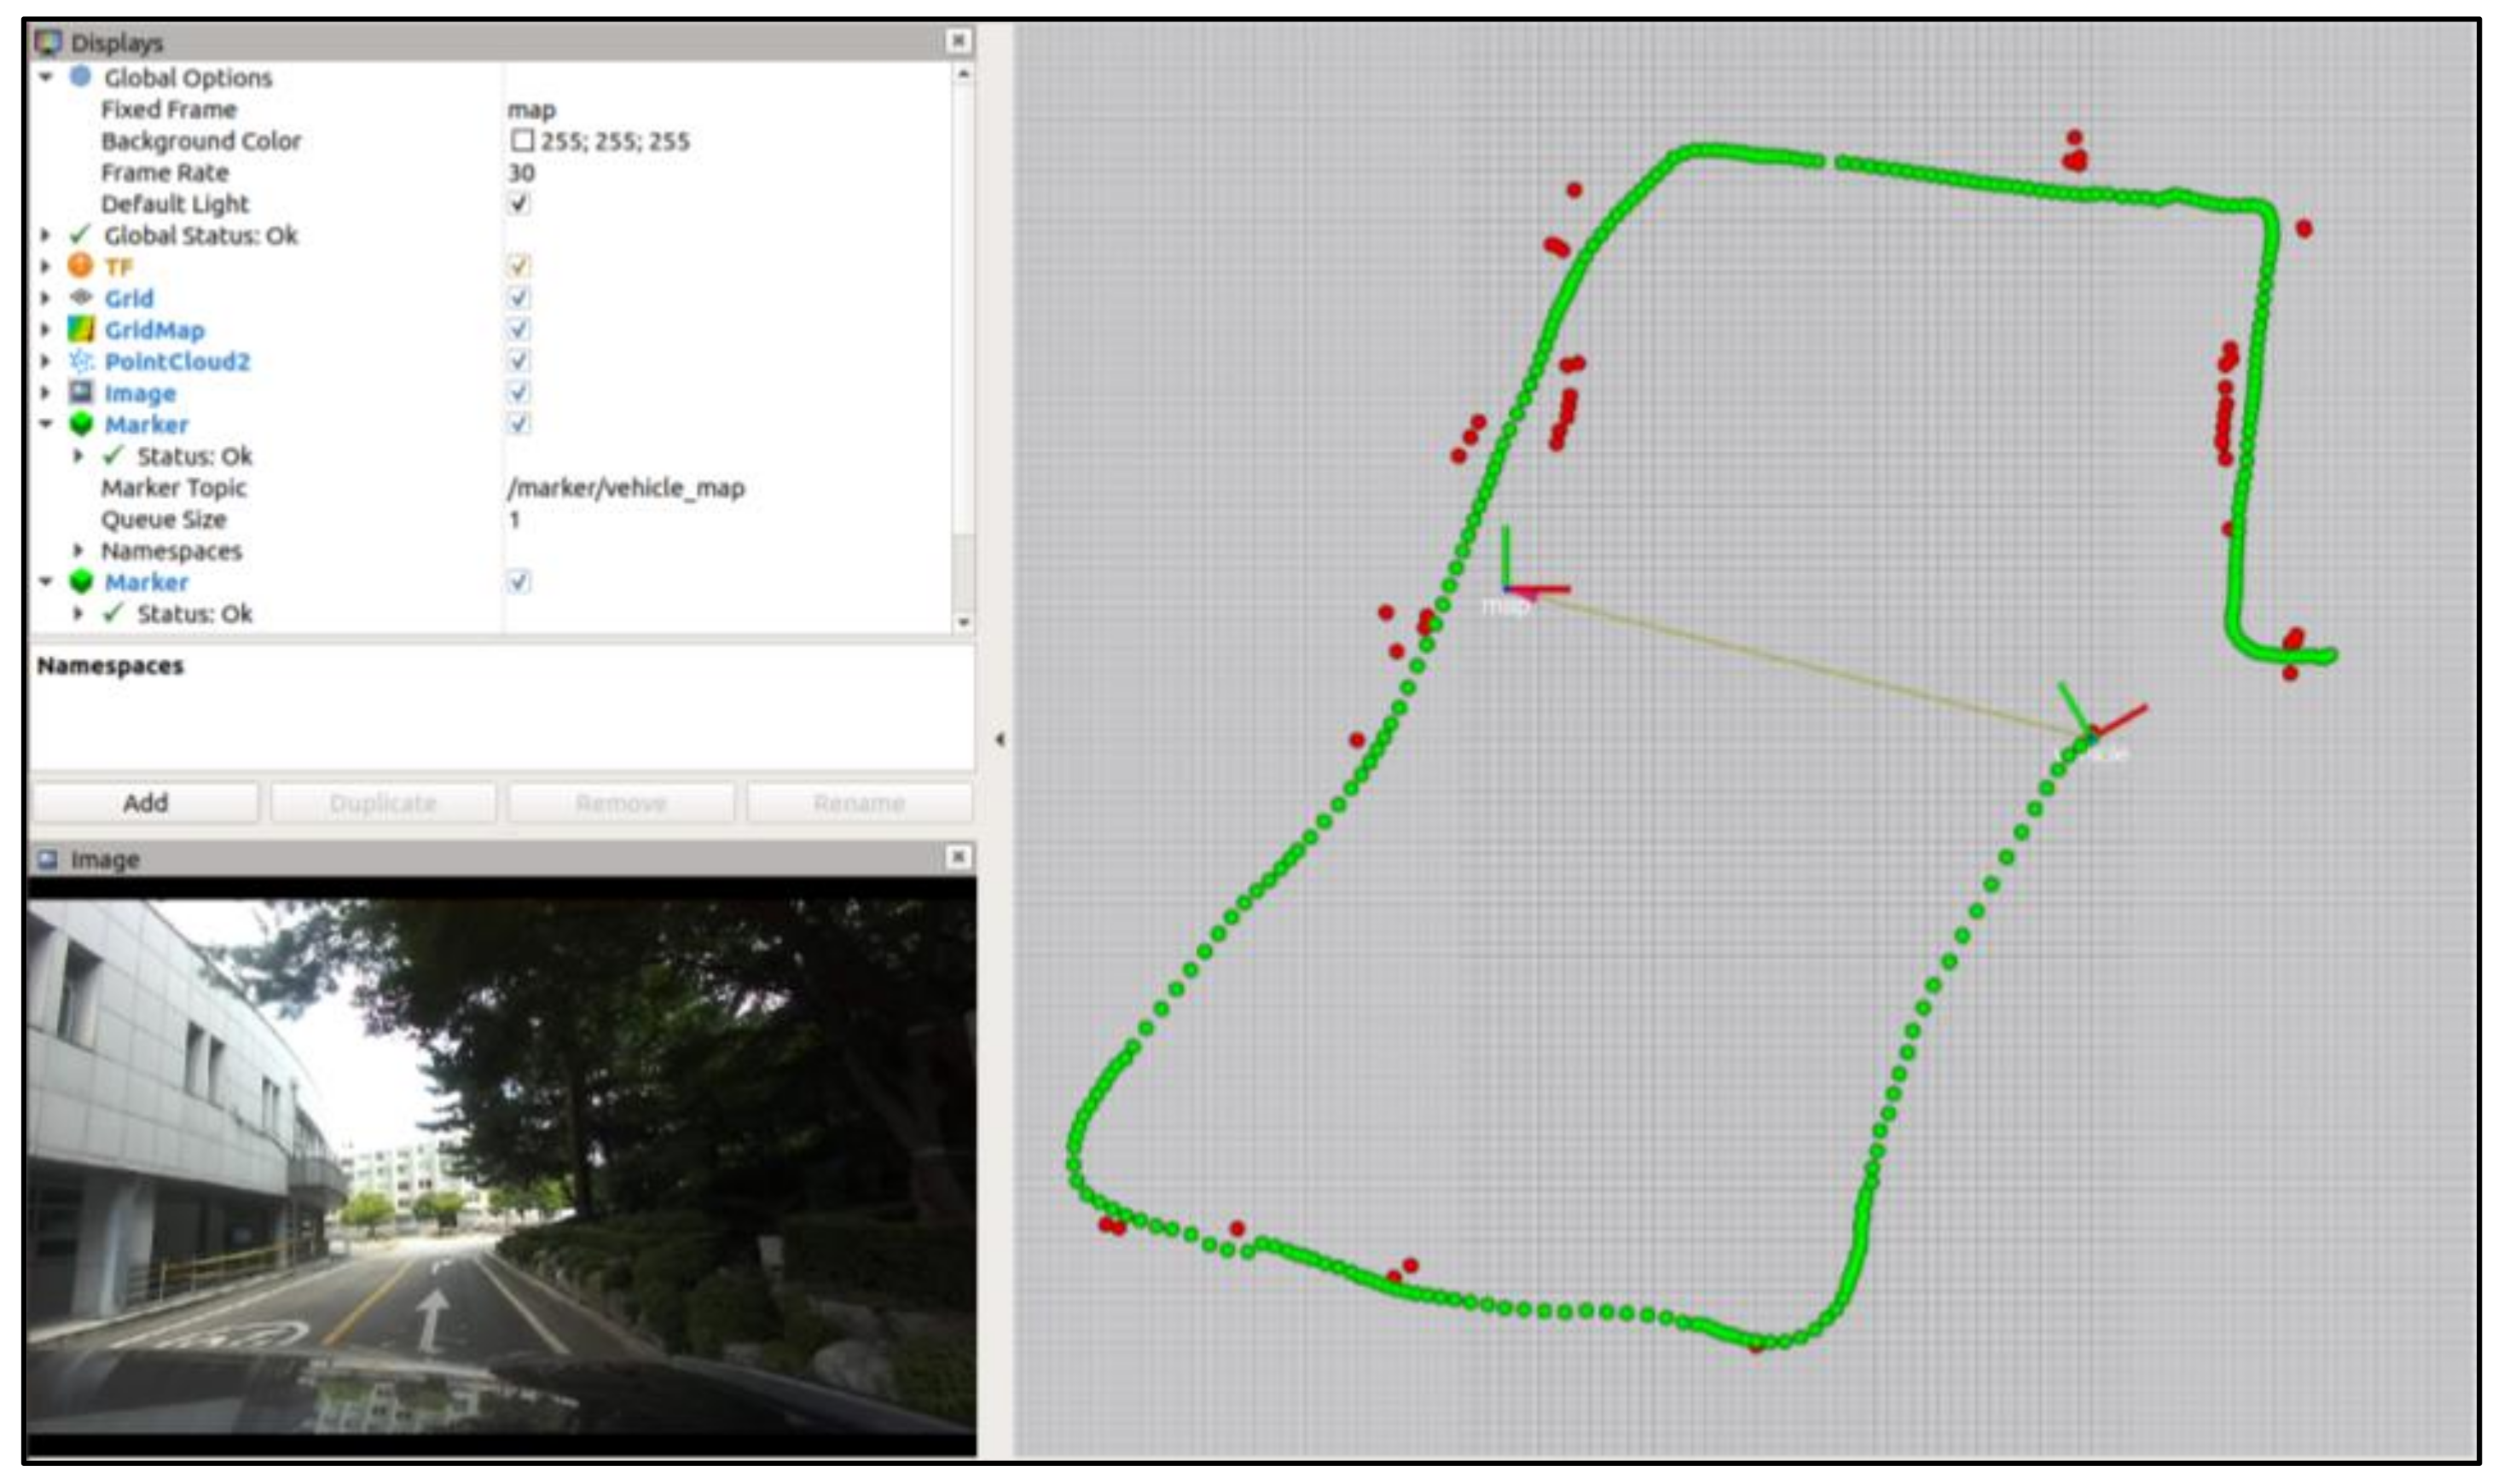Expand the Namespaces row under Marker
2504x1484 pixels.
pos(78,551)
